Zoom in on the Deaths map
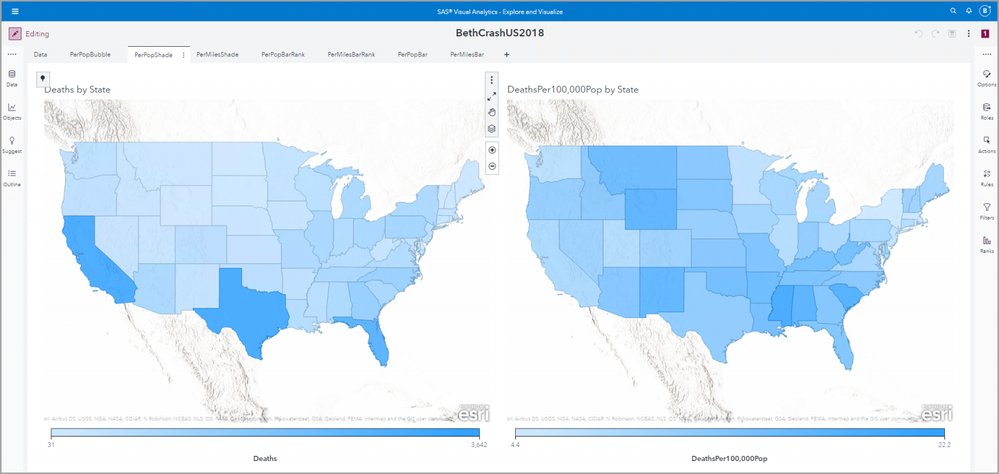Screen dimensions: 999x474 point(492,150)
